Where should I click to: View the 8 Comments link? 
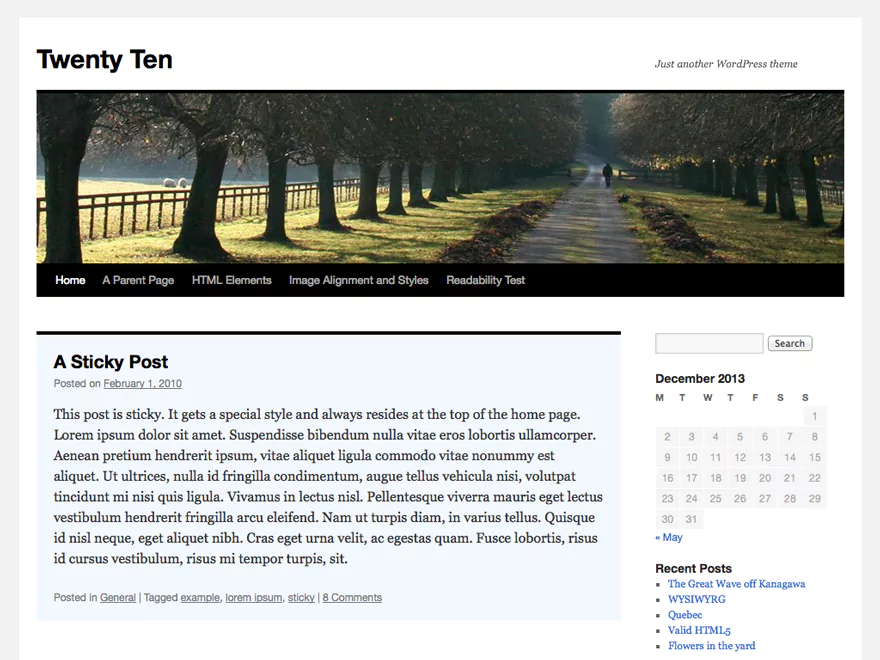pos(352,598)
